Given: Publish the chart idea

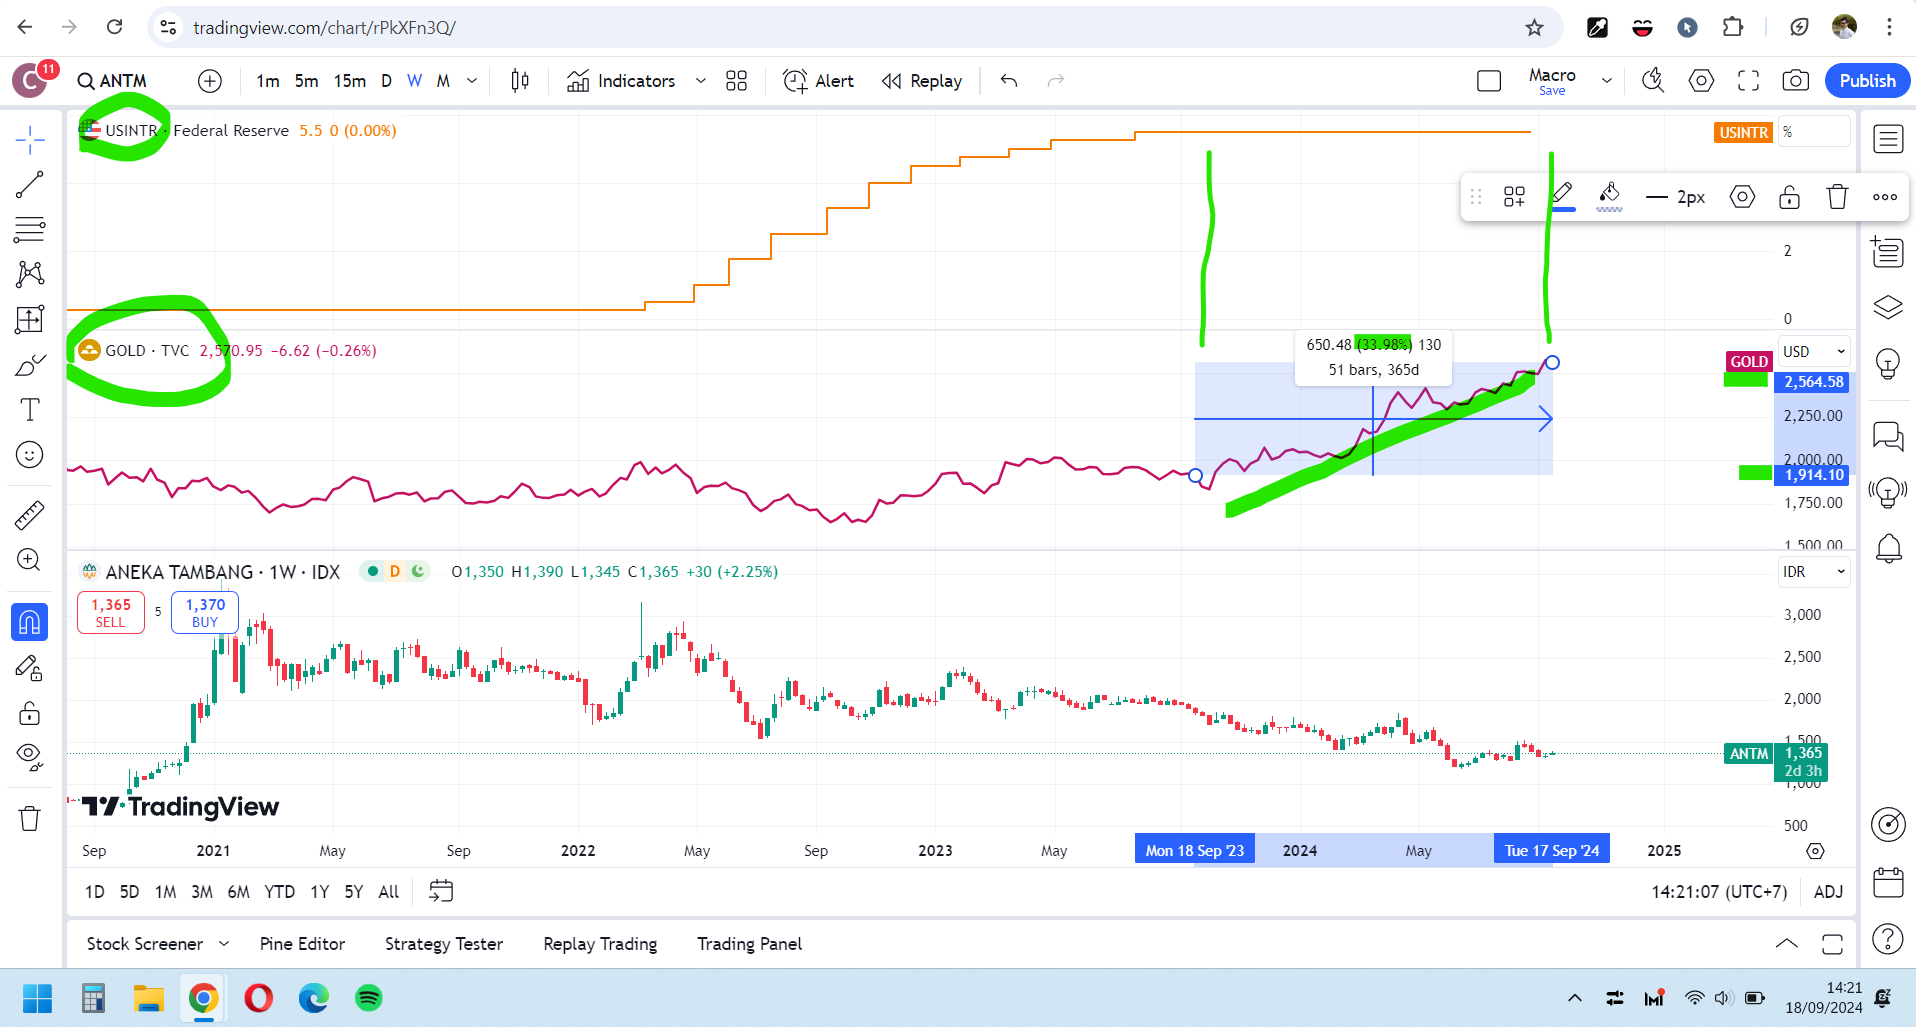Looking at the screenshot, I should click(1867, 81).
